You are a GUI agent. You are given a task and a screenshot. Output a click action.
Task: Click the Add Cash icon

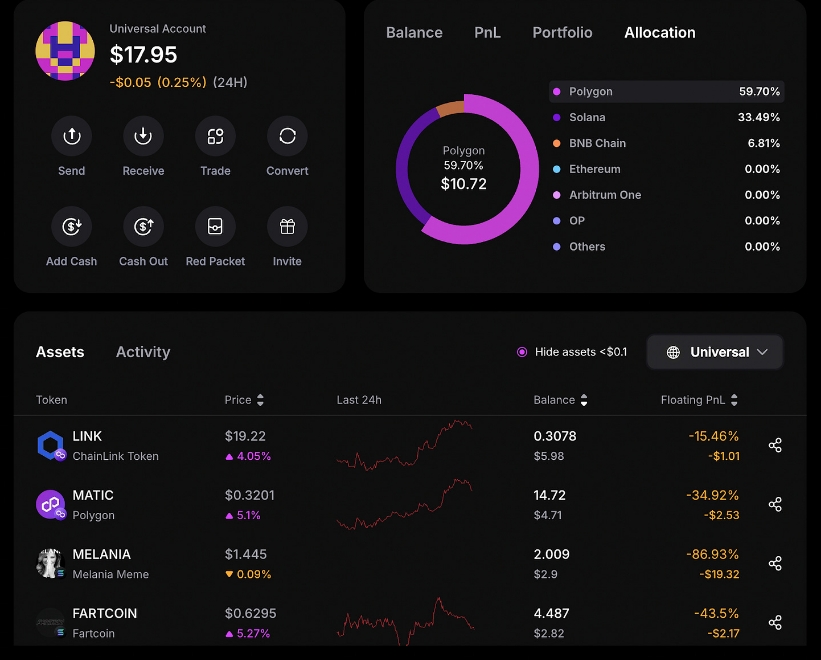tap(72, 227)
